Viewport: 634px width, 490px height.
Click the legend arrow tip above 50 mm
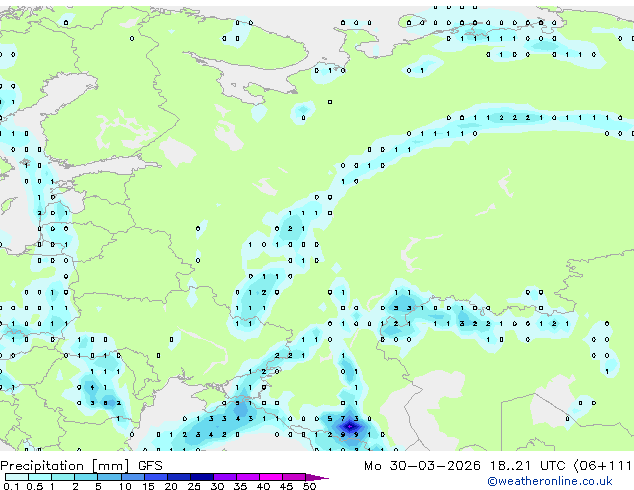pos(317,478)
